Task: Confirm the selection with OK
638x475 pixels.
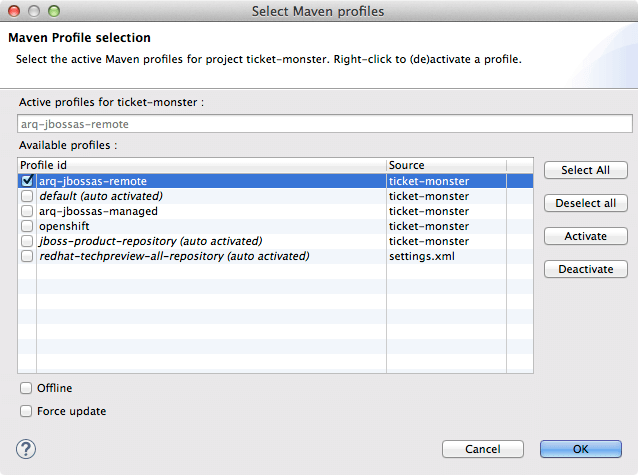Action: click(580, 449)
